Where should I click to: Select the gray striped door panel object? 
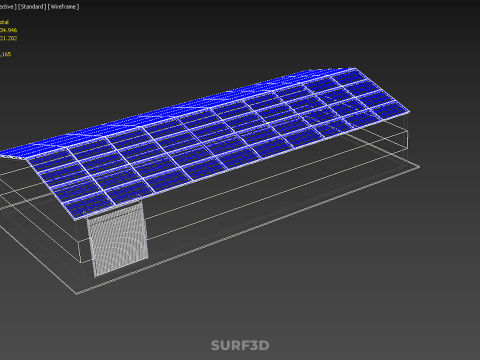(x=117, y=239)
